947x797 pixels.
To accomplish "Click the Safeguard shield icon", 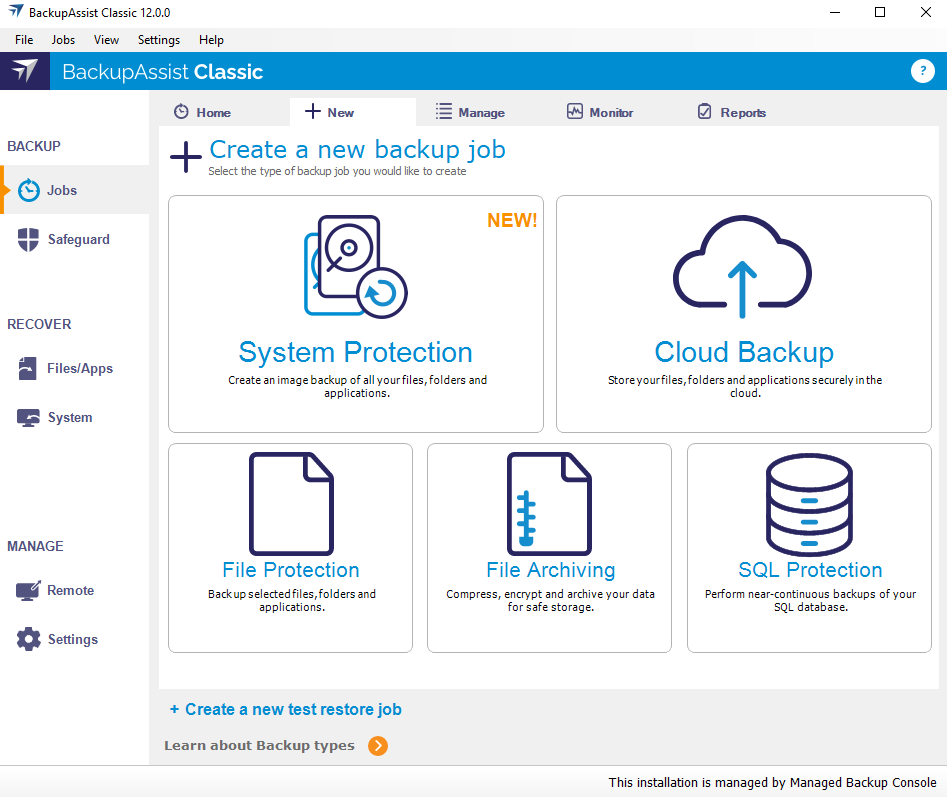I will tap(28, 239).
